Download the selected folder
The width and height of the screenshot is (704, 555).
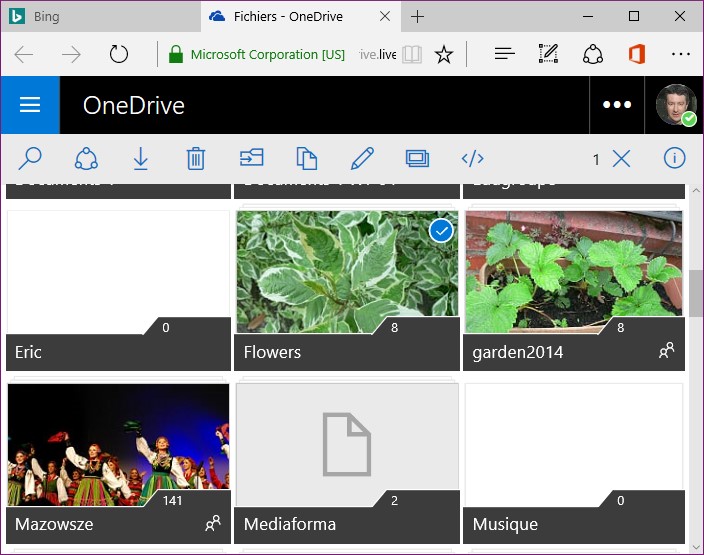tap(141, 158)
